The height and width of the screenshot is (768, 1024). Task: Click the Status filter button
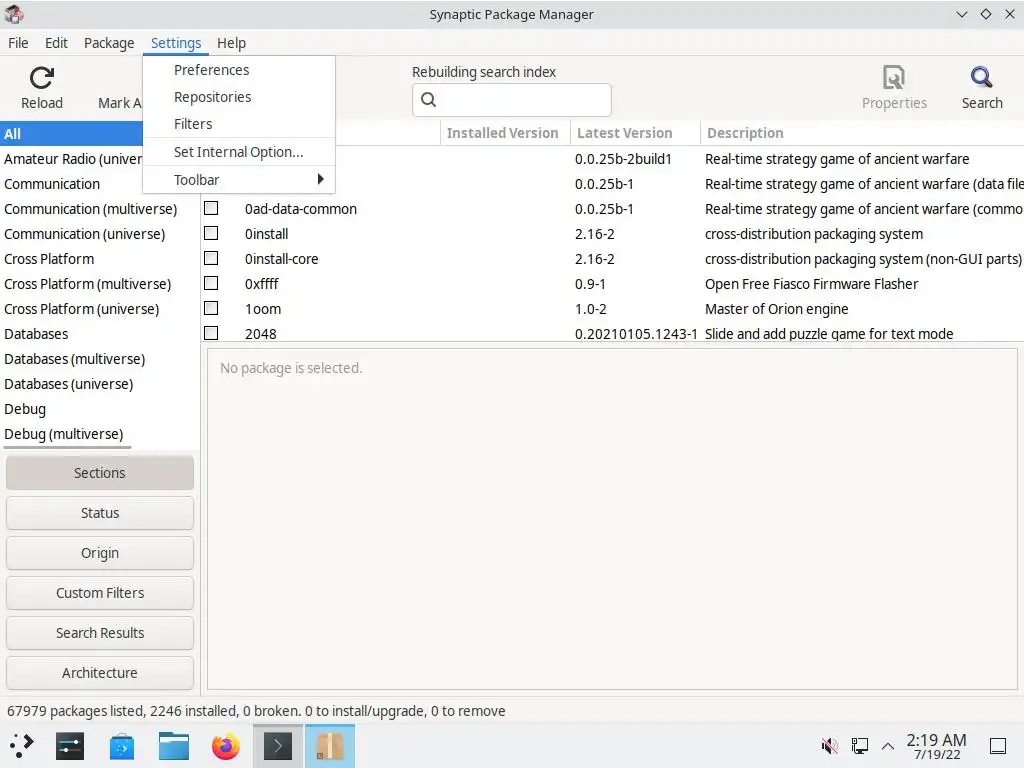pos(100,513)
